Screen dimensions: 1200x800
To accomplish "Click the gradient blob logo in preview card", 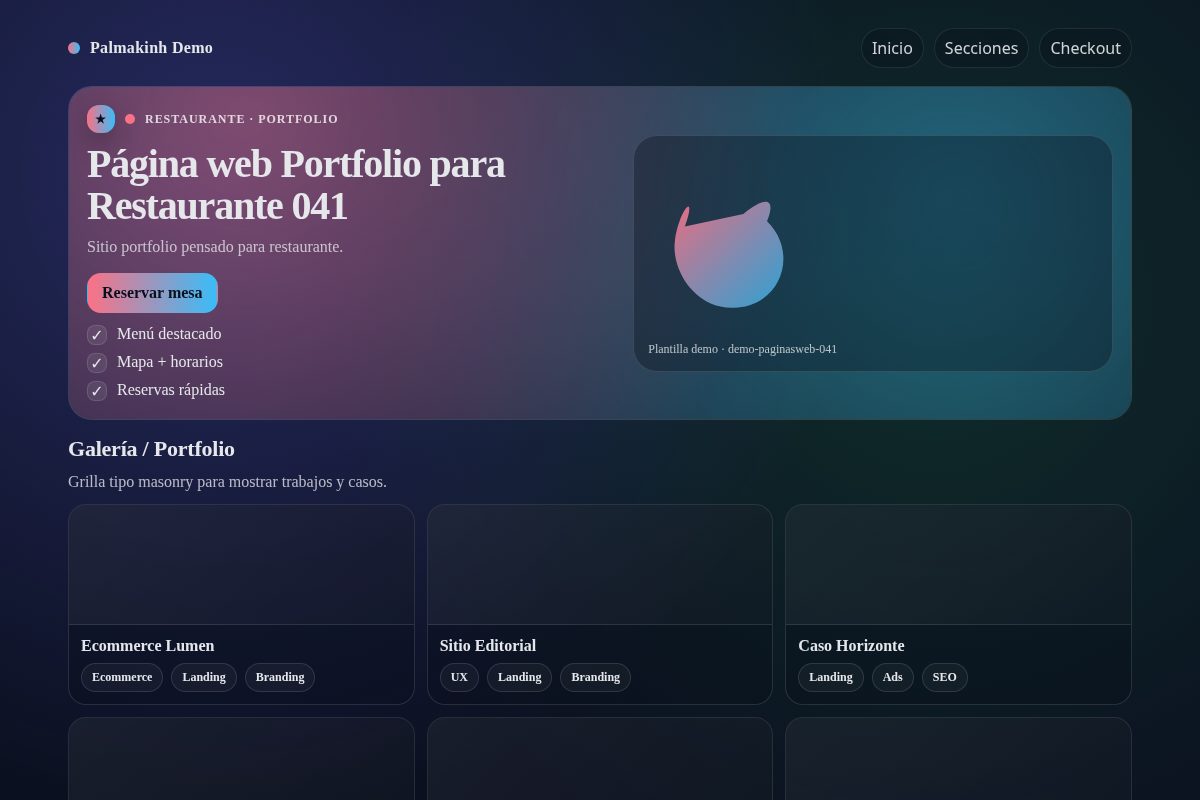I will pos(728,254).
